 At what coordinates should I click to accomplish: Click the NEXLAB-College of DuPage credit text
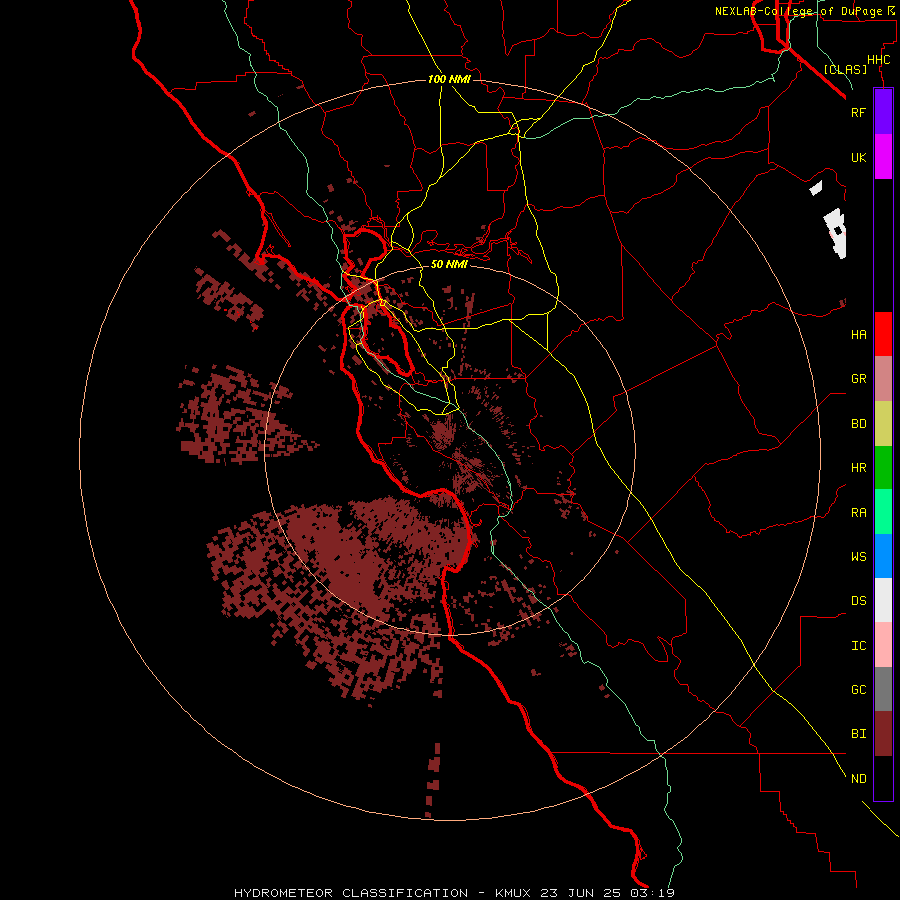(x=798, y=11)
